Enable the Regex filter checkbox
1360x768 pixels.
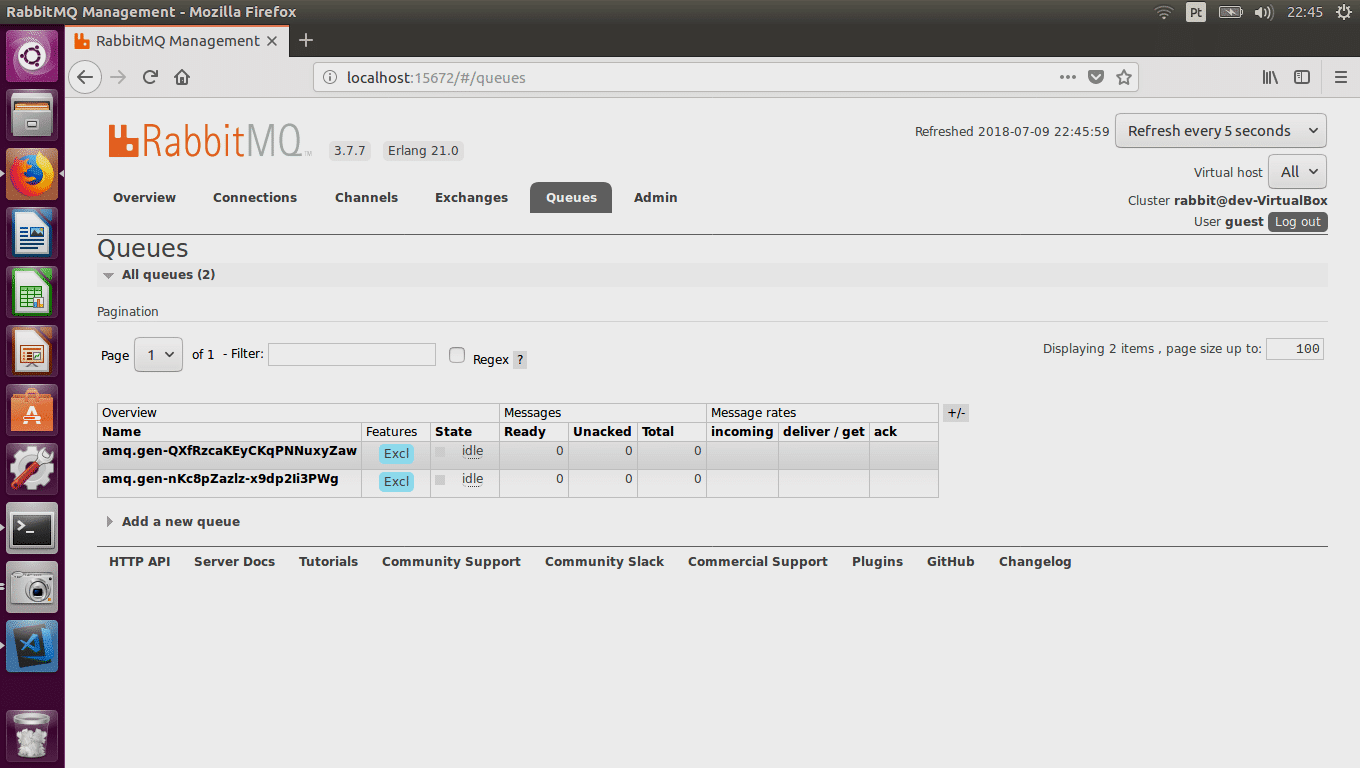tap(457, 355)
